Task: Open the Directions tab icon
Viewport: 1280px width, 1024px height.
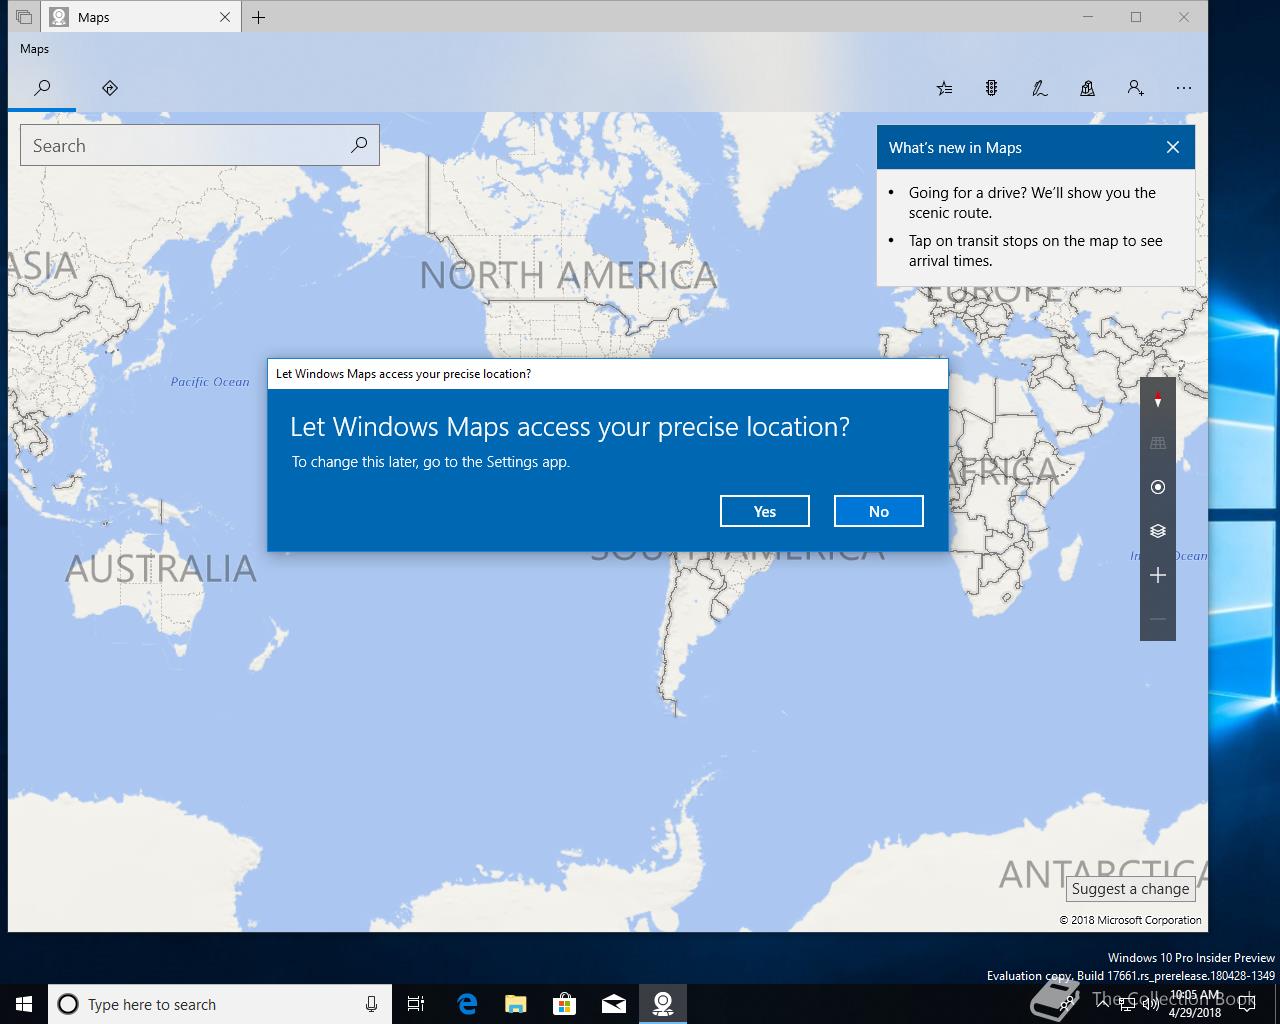Action: click(x=110, y=88)
